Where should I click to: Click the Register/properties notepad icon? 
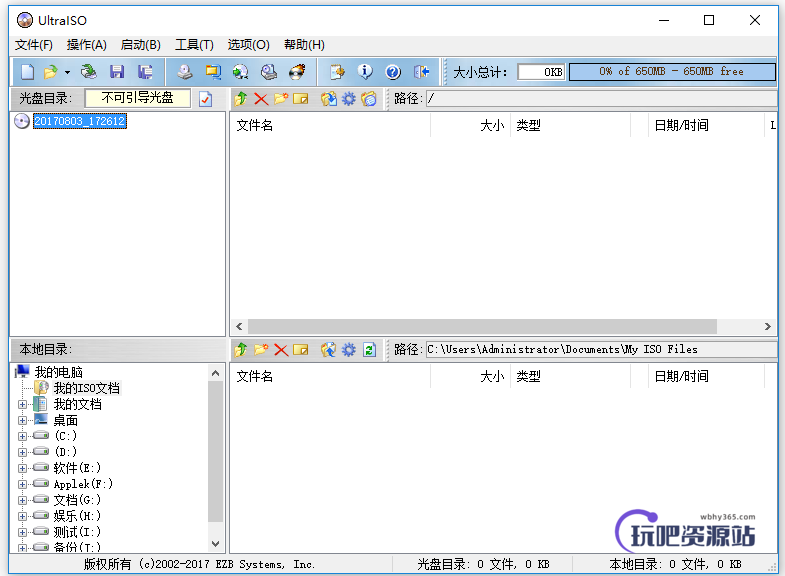pyautogui.click(x=337, y=72)
